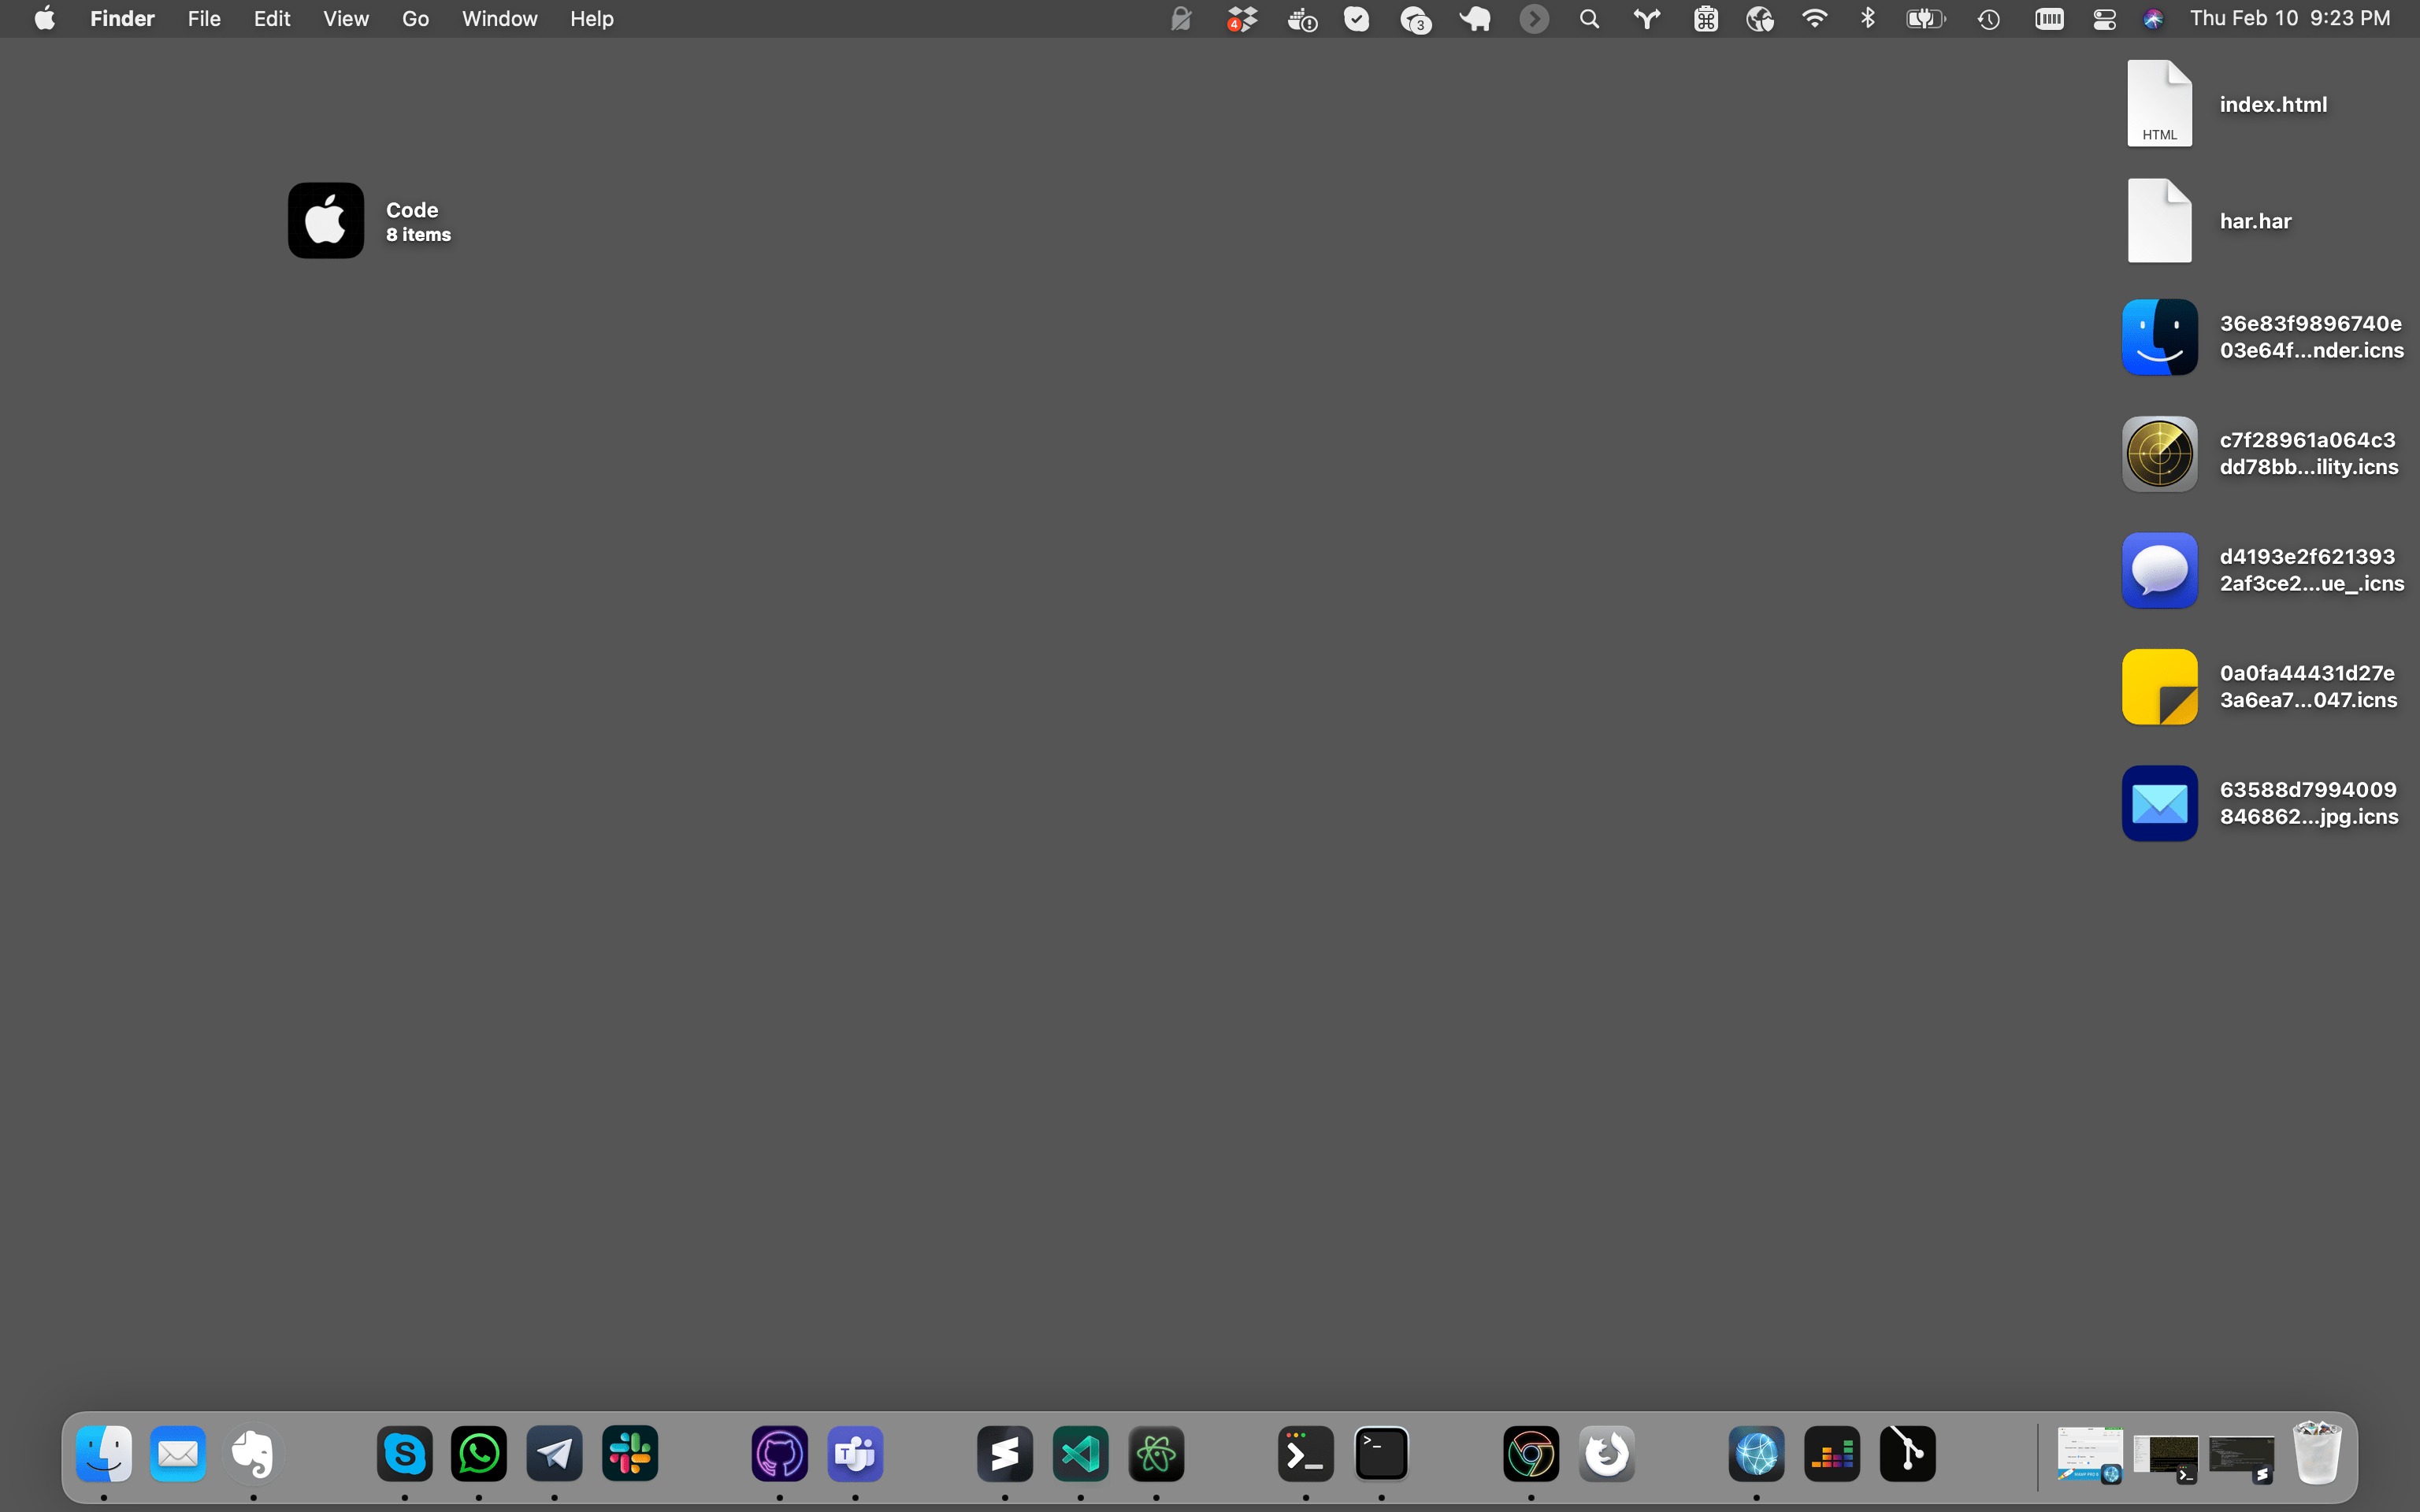Open GitHub Desktop from the Dock
Viewport: 2420px width, 1512px height.
779,1453
